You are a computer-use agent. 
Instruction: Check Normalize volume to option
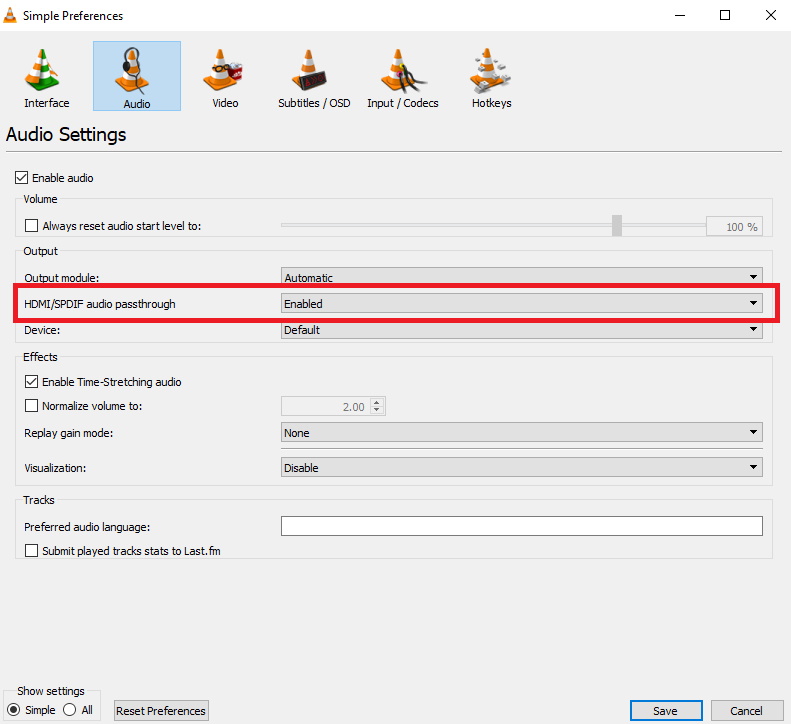point(32,406)
